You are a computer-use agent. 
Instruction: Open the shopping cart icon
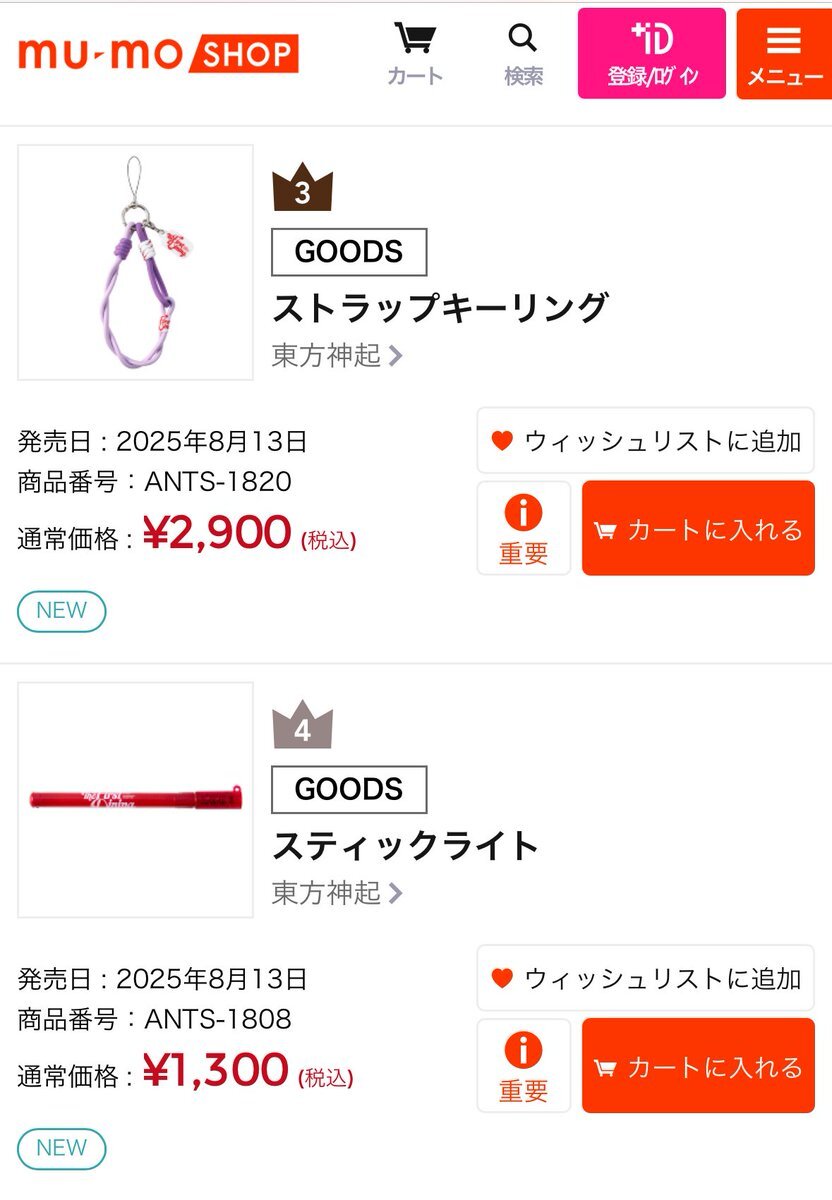pyautogui.click(x=415, y=55)
